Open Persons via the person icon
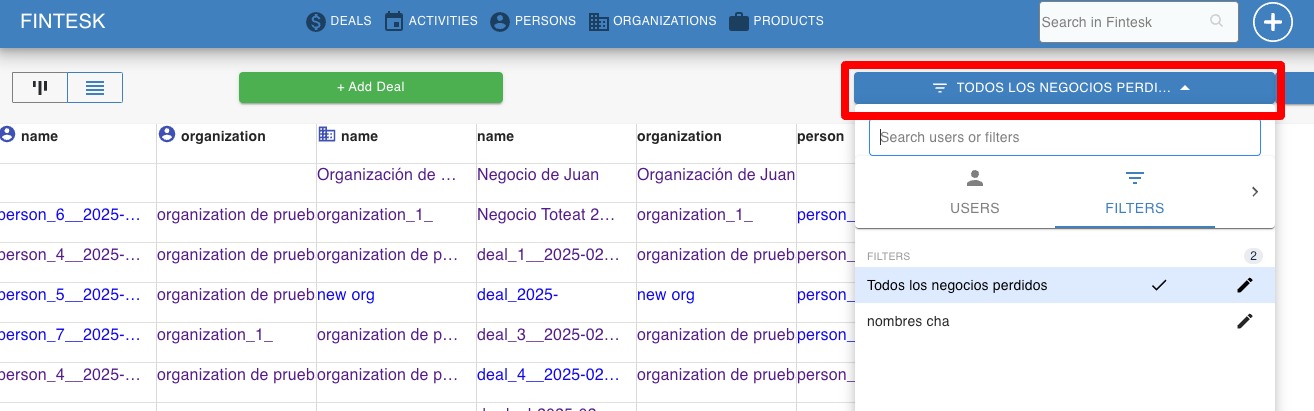Image resolution: width=1314 pixels, height=411 pixels. point(500,21)
